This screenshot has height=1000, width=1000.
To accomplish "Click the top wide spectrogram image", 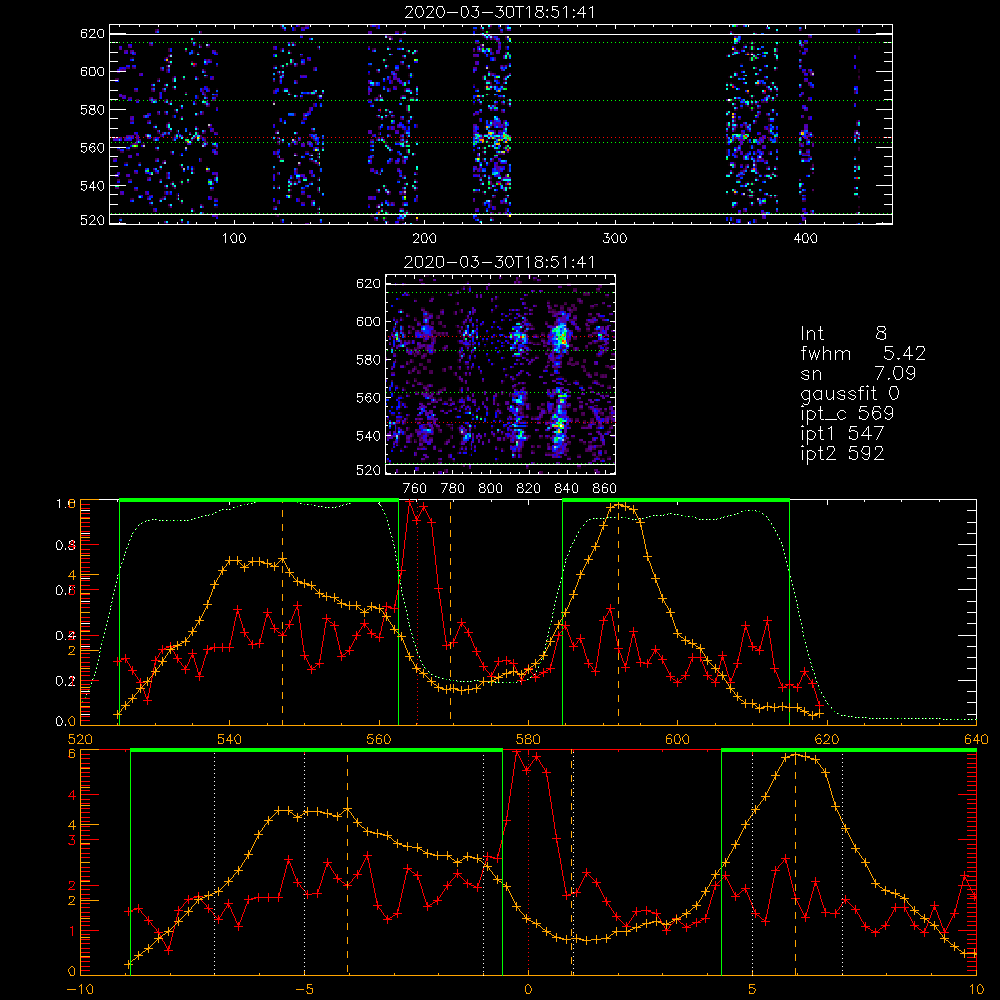I will point(501,124).
